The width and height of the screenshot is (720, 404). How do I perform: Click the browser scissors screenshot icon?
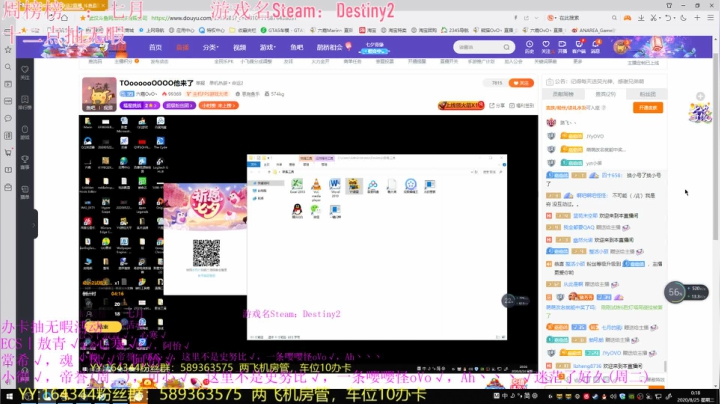point(653,18)
